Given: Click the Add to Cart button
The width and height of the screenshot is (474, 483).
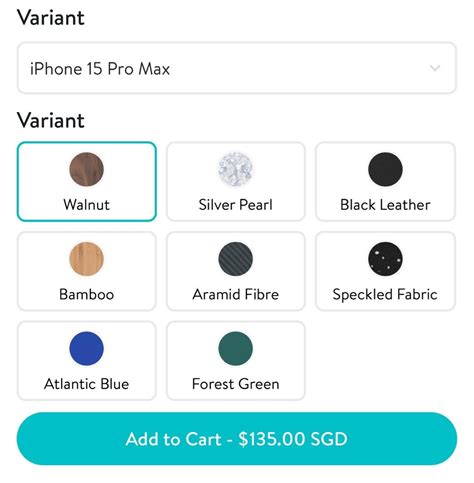Looking at the screenshot, I should [237, 439].
